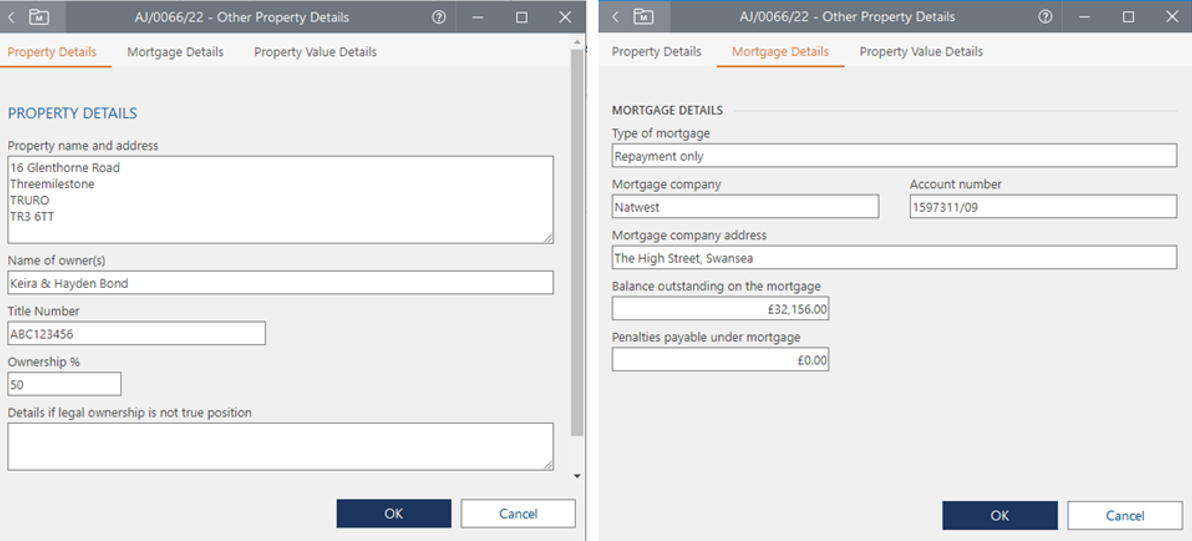
Task: Click folder icon in left window title bar
Action: [x=39, y=17]
